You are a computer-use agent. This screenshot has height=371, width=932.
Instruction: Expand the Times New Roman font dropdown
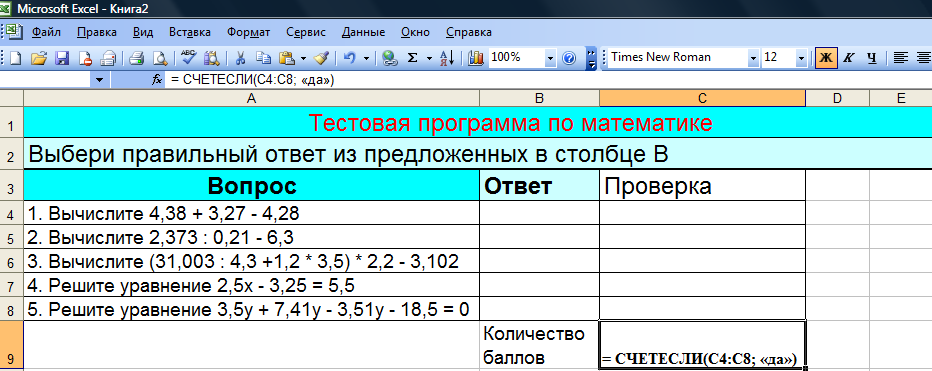pyautogui.click(x=754, y=58)
